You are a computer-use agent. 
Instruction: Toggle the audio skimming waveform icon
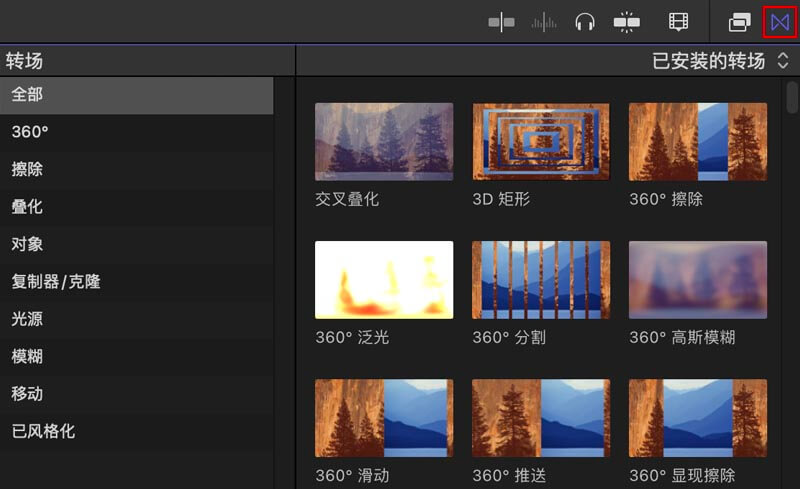544,22
